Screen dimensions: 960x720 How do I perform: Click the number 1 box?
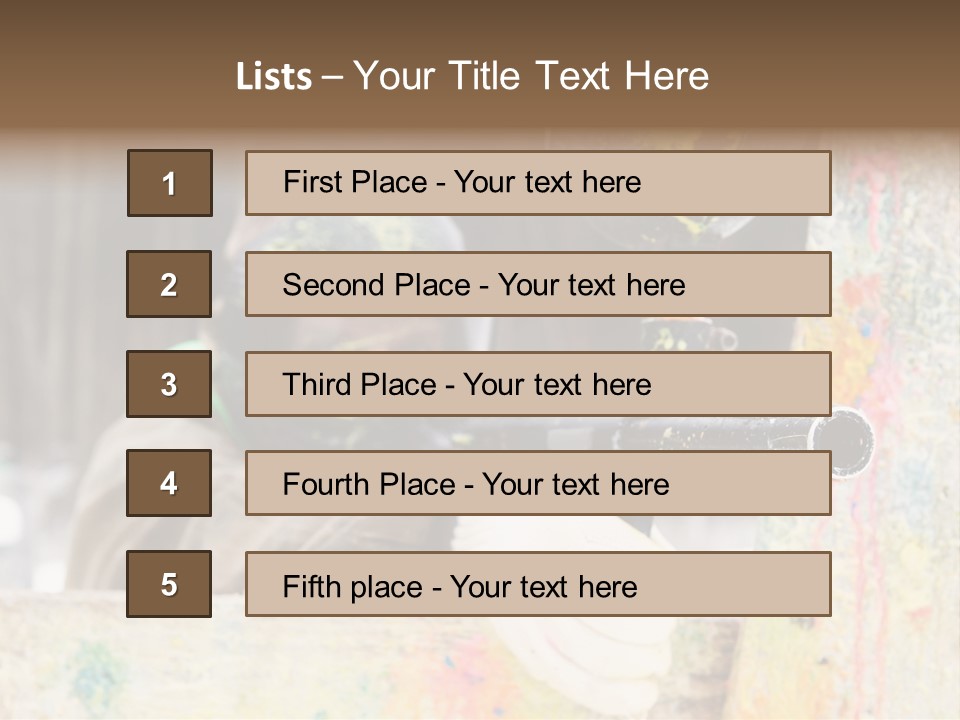click(170, 183)
